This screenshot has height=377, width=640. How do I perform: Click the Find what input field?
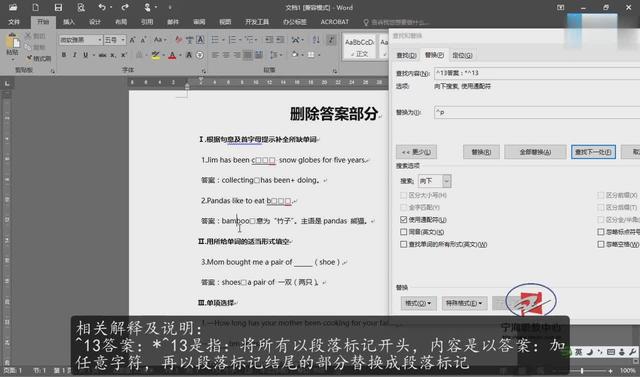tap(537, 73)
